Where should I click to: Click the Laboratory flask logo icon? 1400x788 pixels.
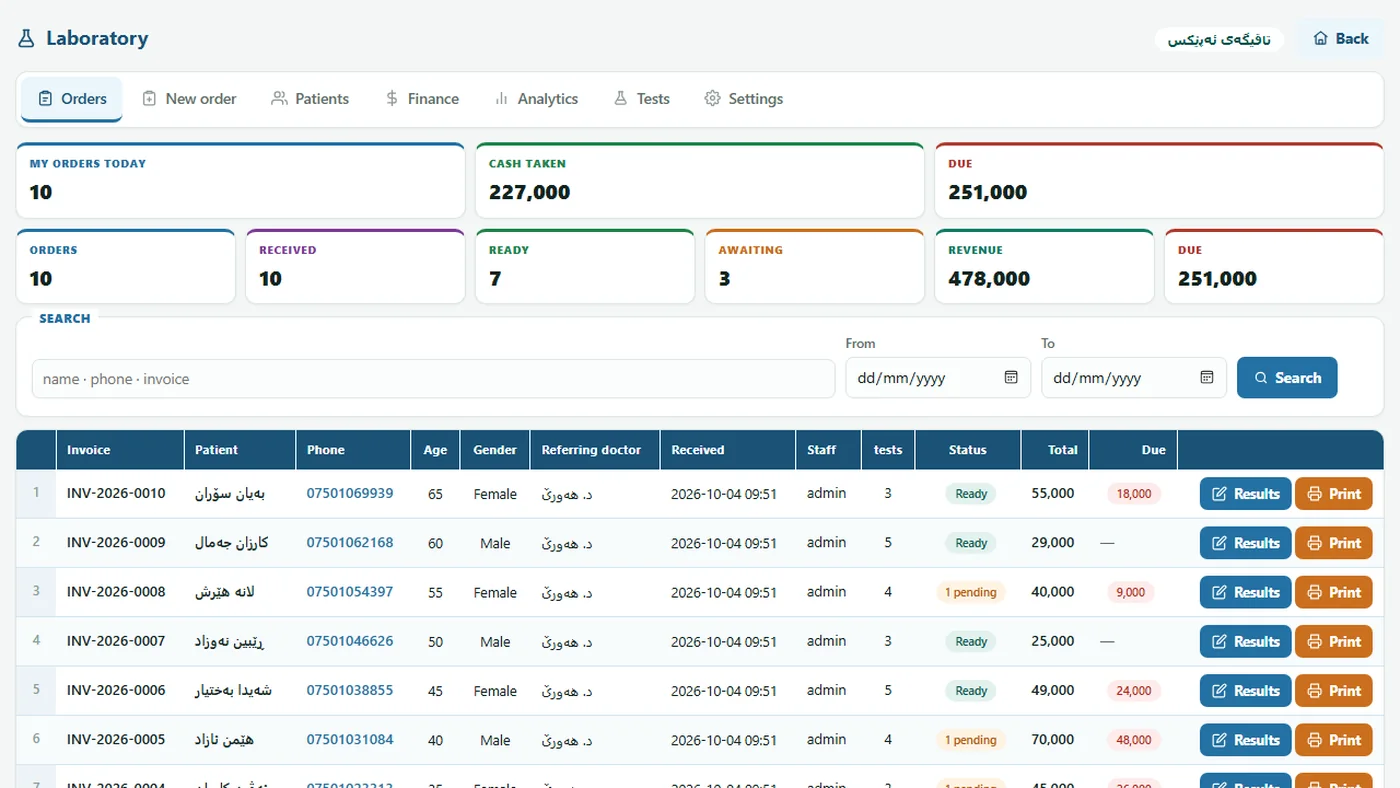coord(26,39)
